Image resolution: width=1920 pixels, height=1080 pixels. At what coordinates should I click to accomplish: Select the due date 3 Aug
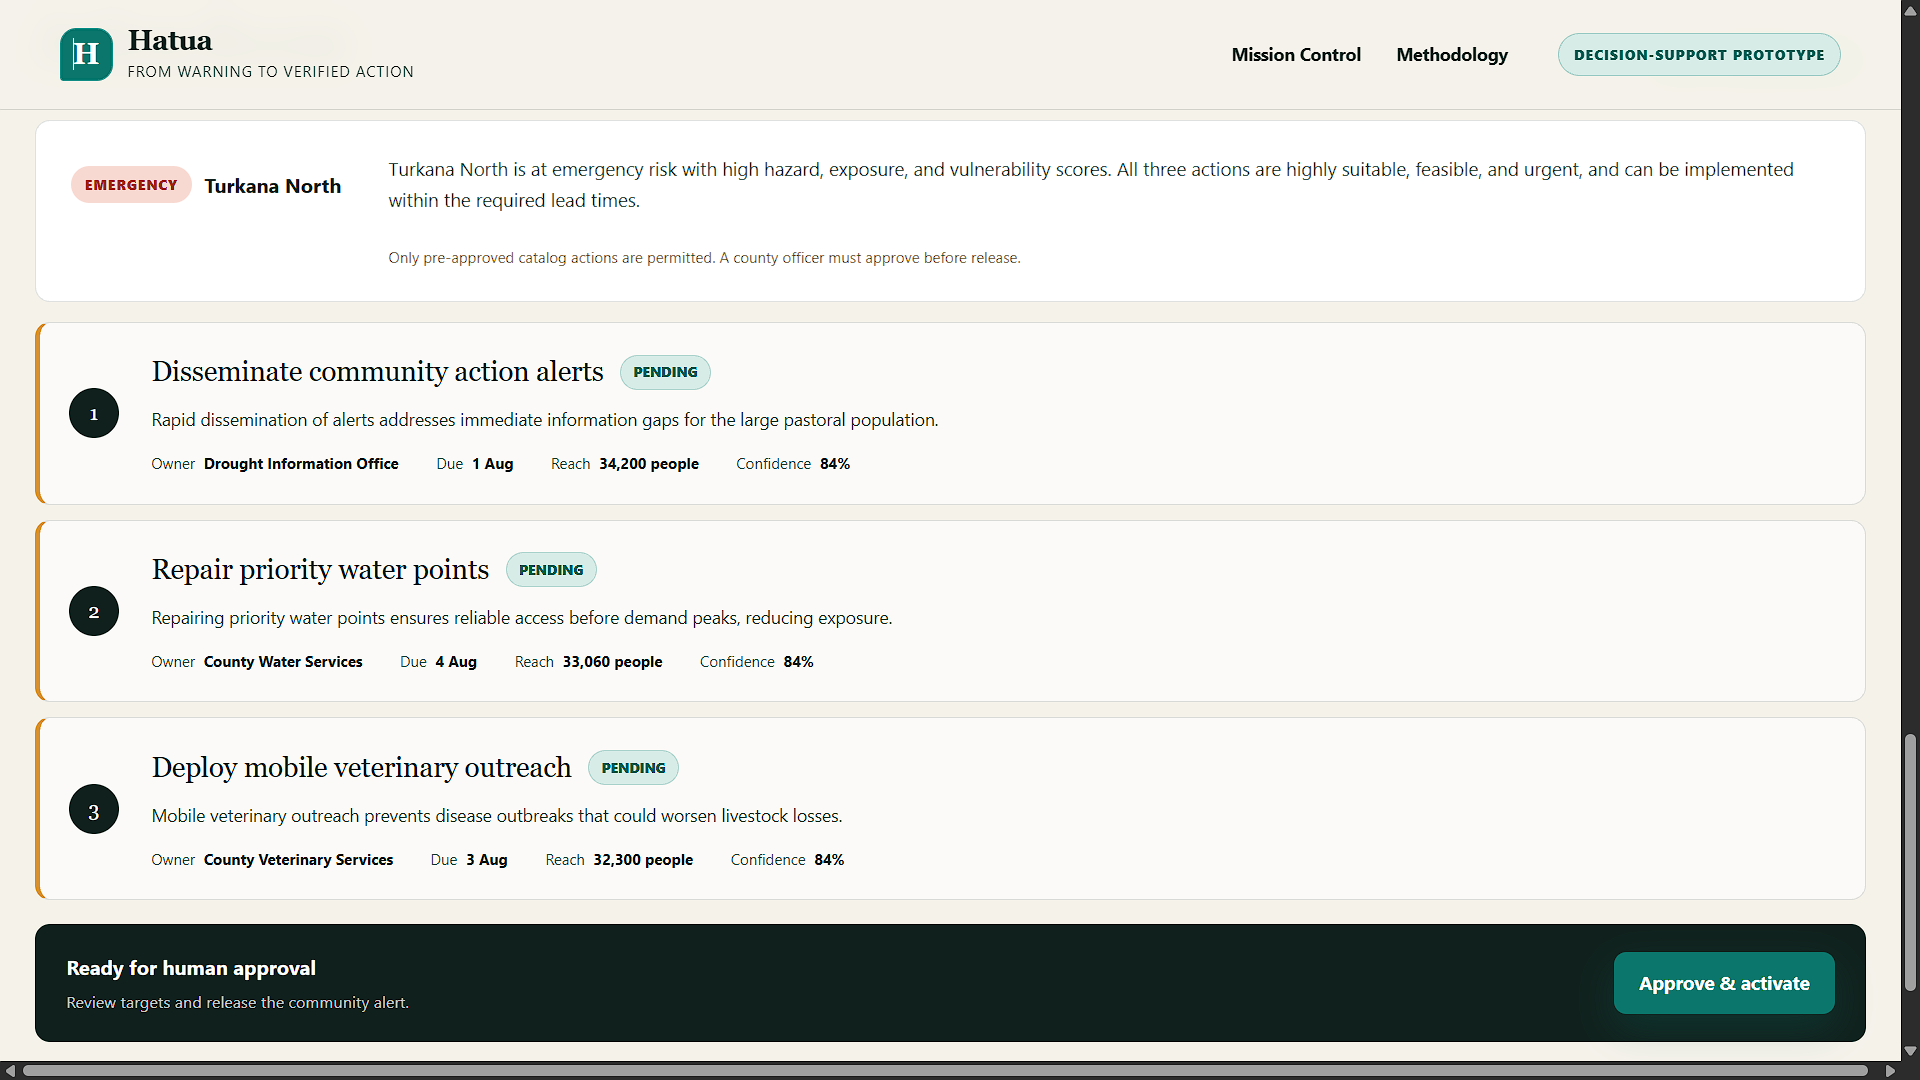pyautogui.click(x=487, y=860)
